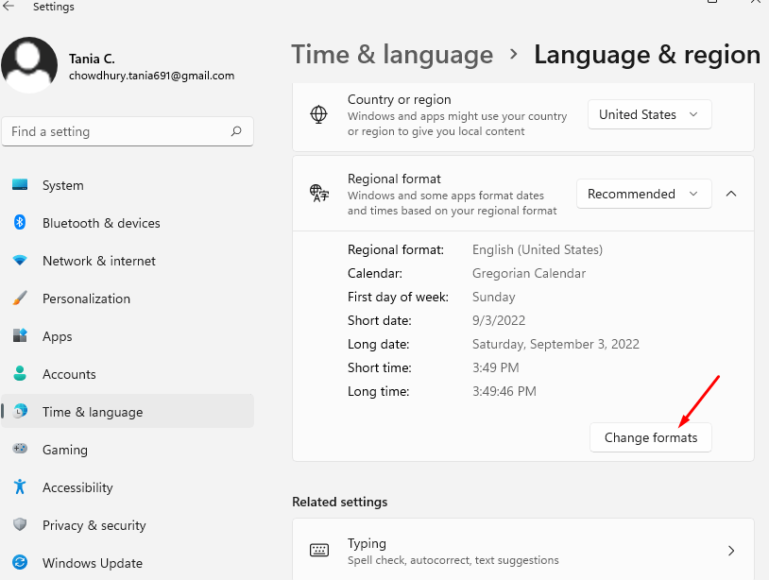The image size is (769, 580).
Task: Click the Windows Update sync icon
Action: point(20,562)
